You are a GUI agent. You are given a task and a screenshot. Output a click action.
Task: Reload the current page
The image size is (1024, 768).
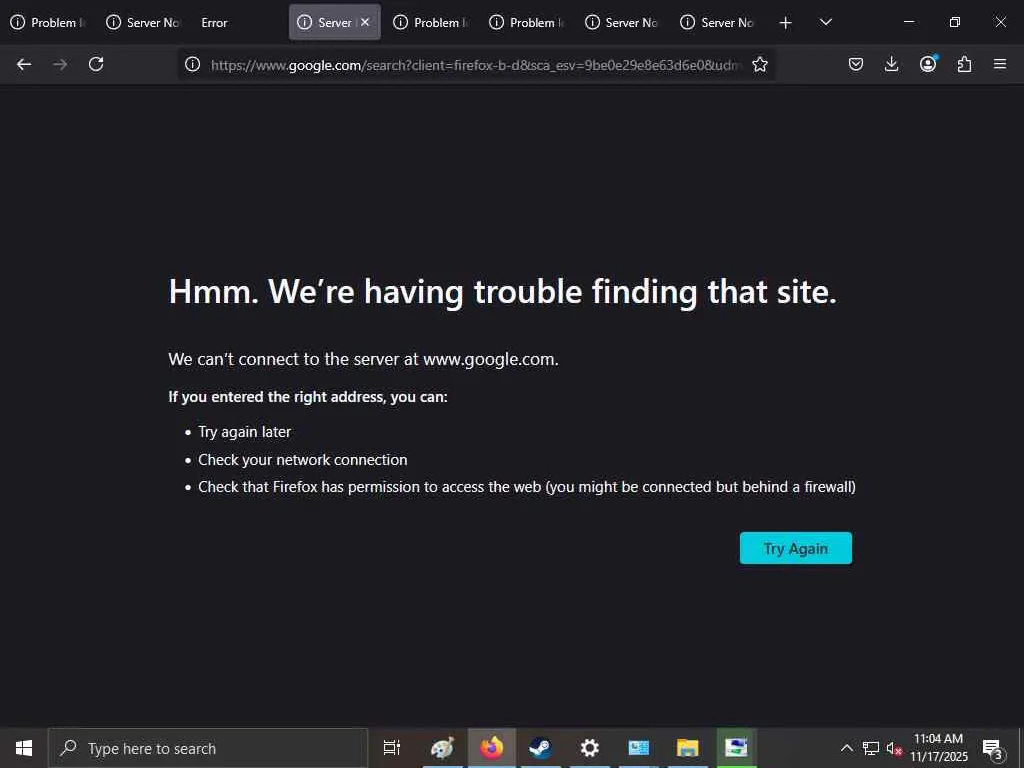point(96,64)
